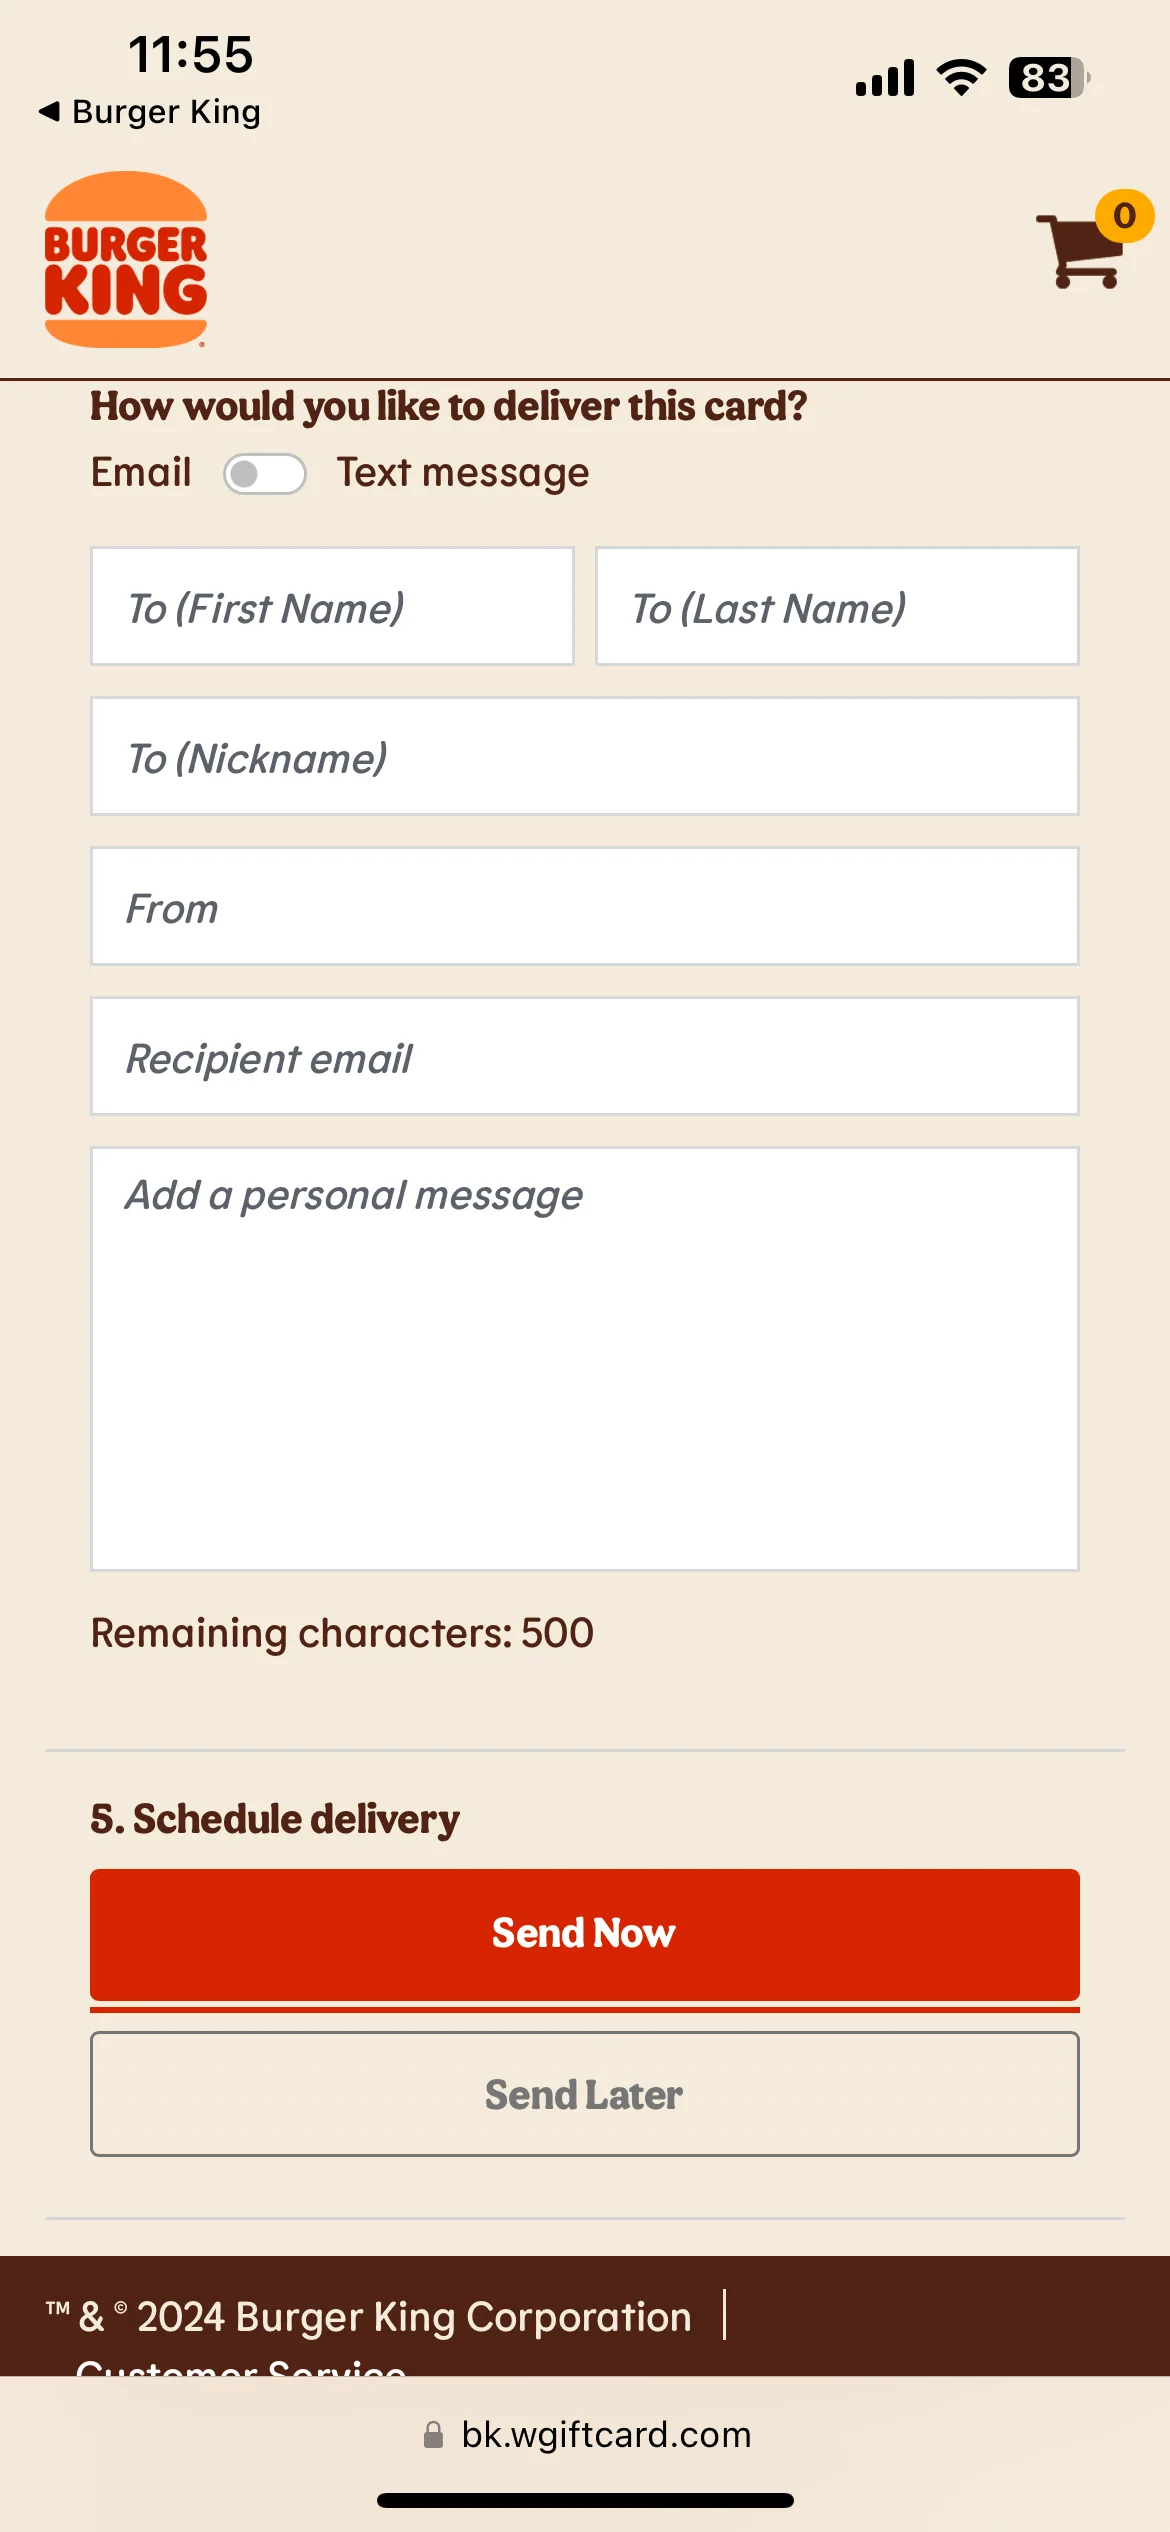Screen dimensions: 1170x2532
Task: Focus the To (Nickname) field
Action: [585, 756]
